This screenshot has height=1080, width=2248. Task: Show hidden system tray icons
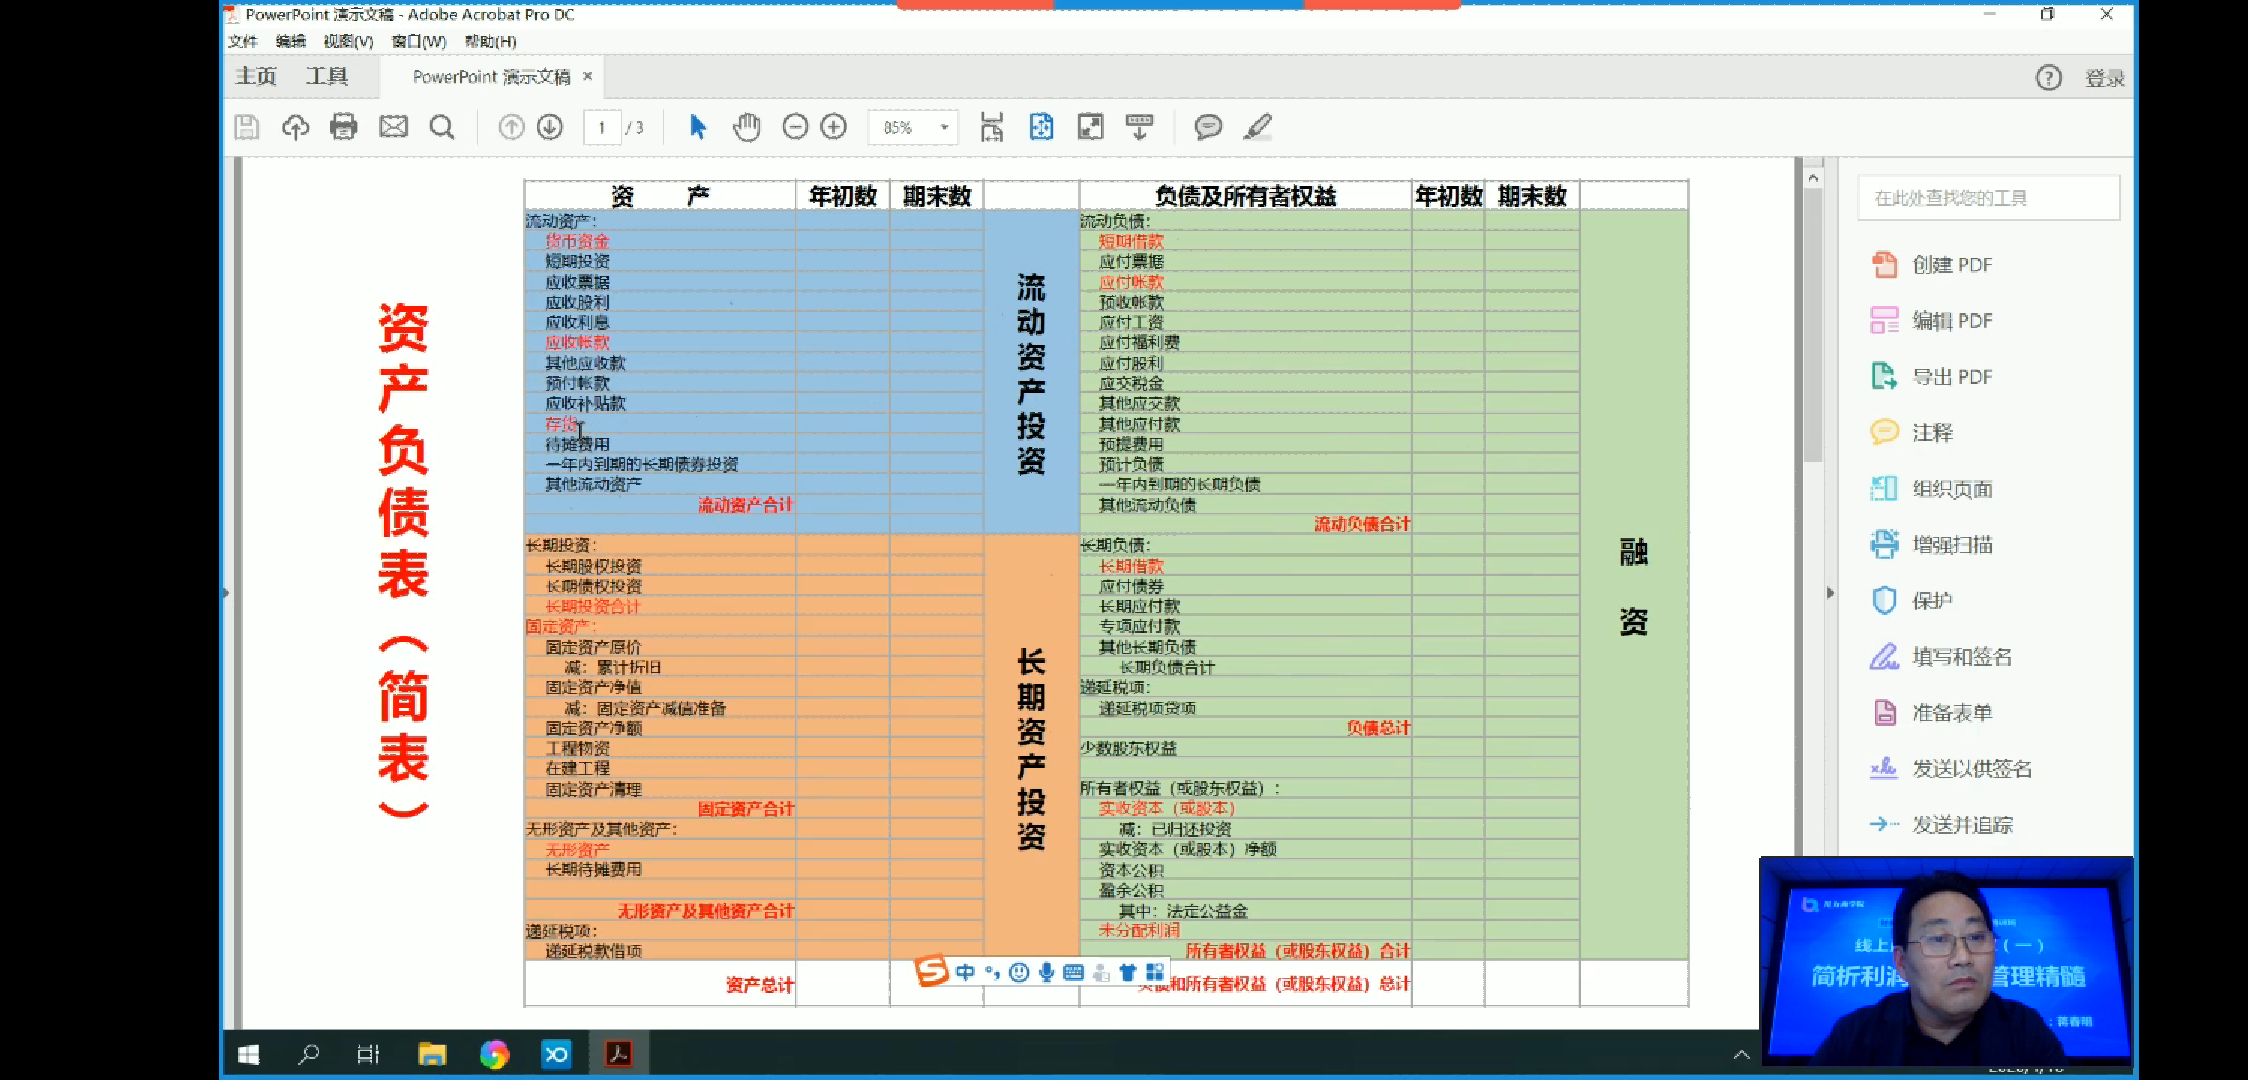[x=1741, y=1055]
